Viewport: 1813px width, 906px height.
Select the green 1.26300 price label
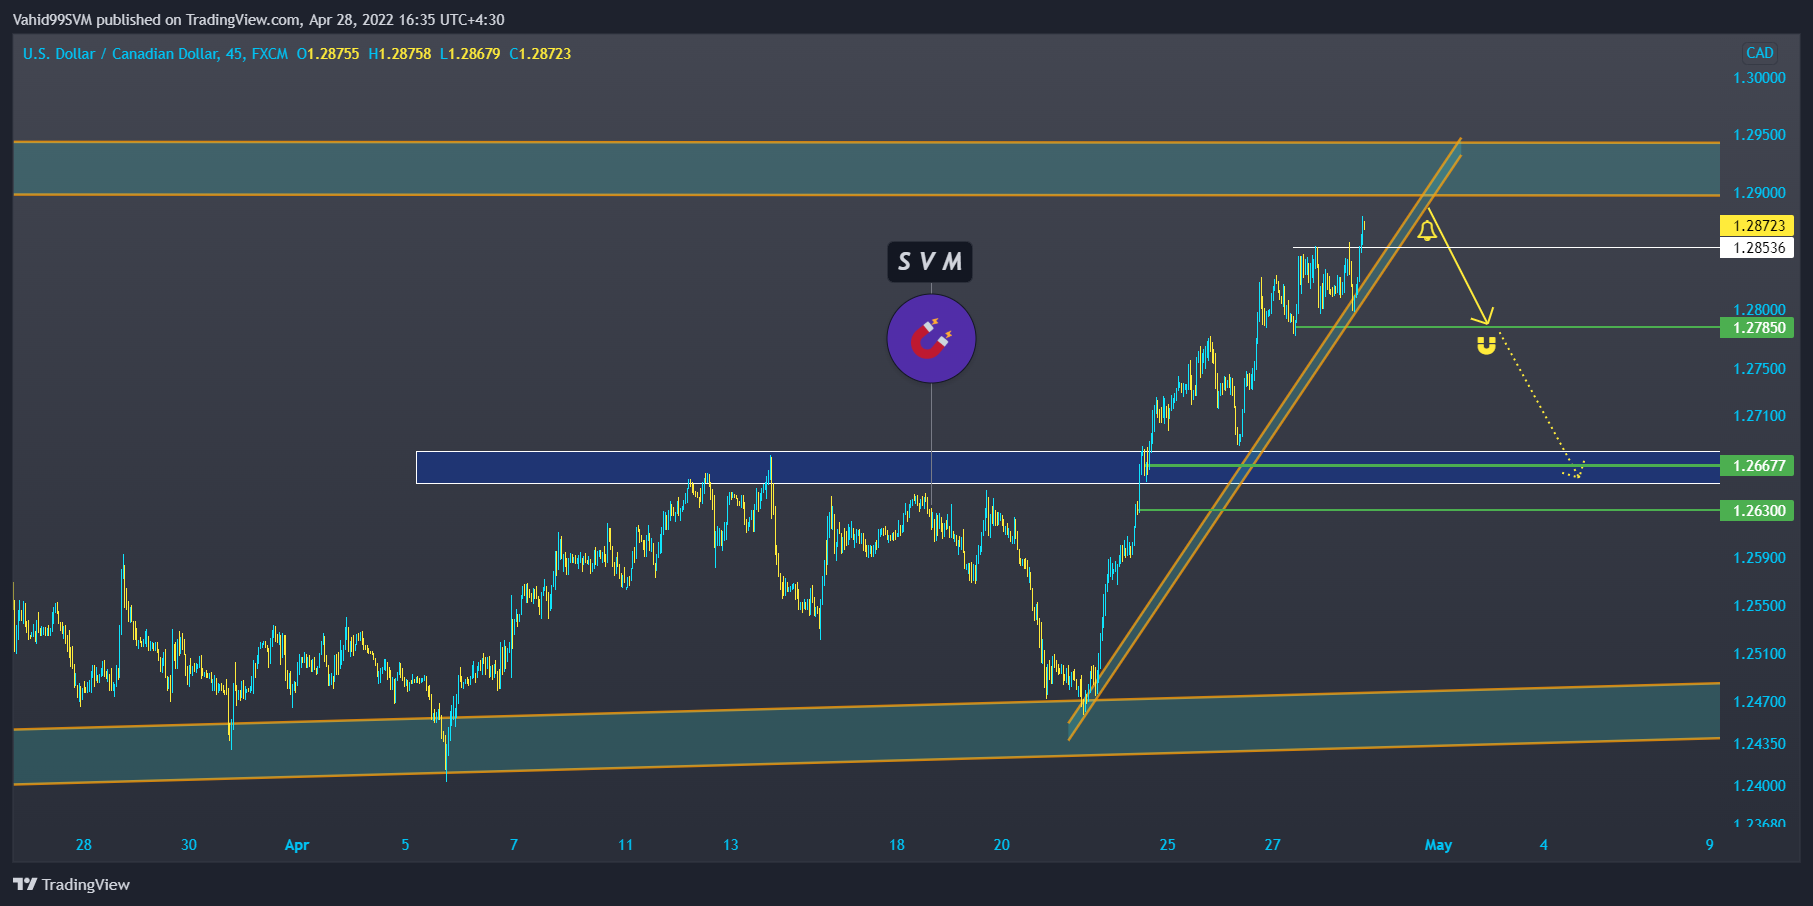pos(1757,511)
